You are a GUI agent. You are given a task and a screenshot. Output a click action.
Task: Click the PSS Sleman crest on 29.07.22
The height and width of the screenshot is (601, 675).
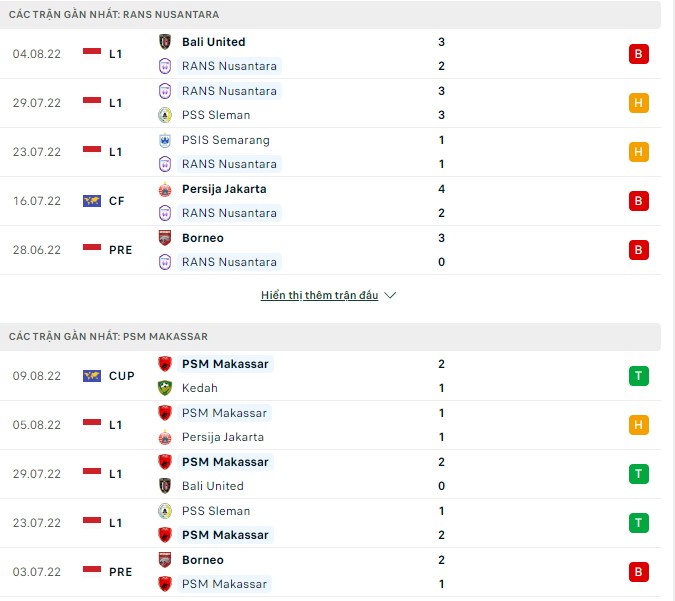tap(165, 115)
